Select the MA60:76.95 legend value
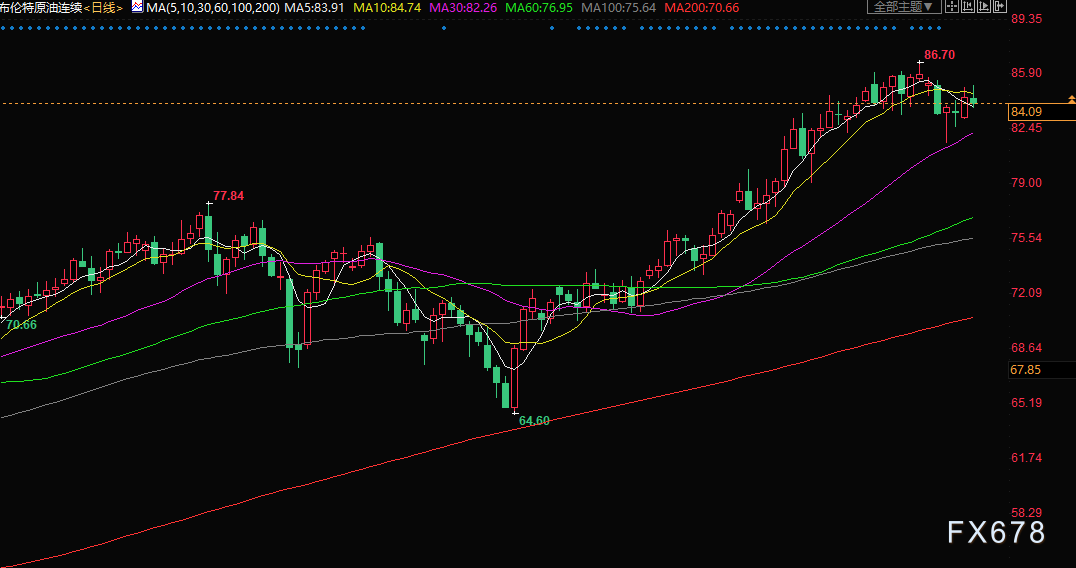This screenshot has height=568, width=1076. point(539,8)
